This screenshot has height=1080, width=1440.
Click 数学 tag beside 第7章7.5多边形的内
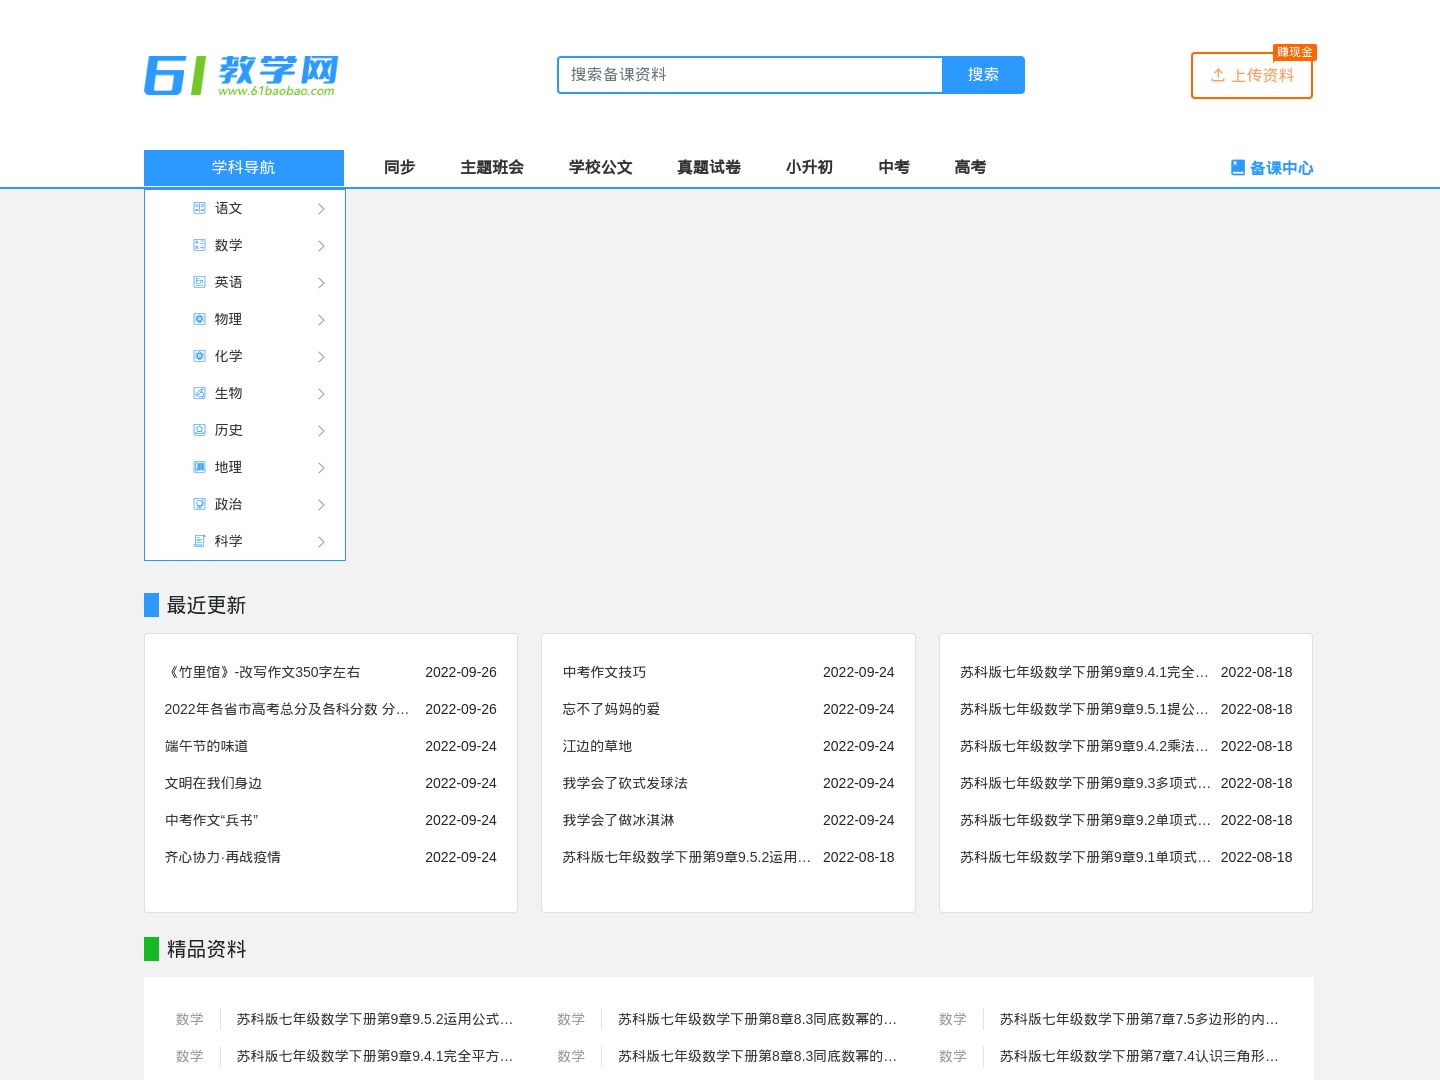tap(953, 1019)
